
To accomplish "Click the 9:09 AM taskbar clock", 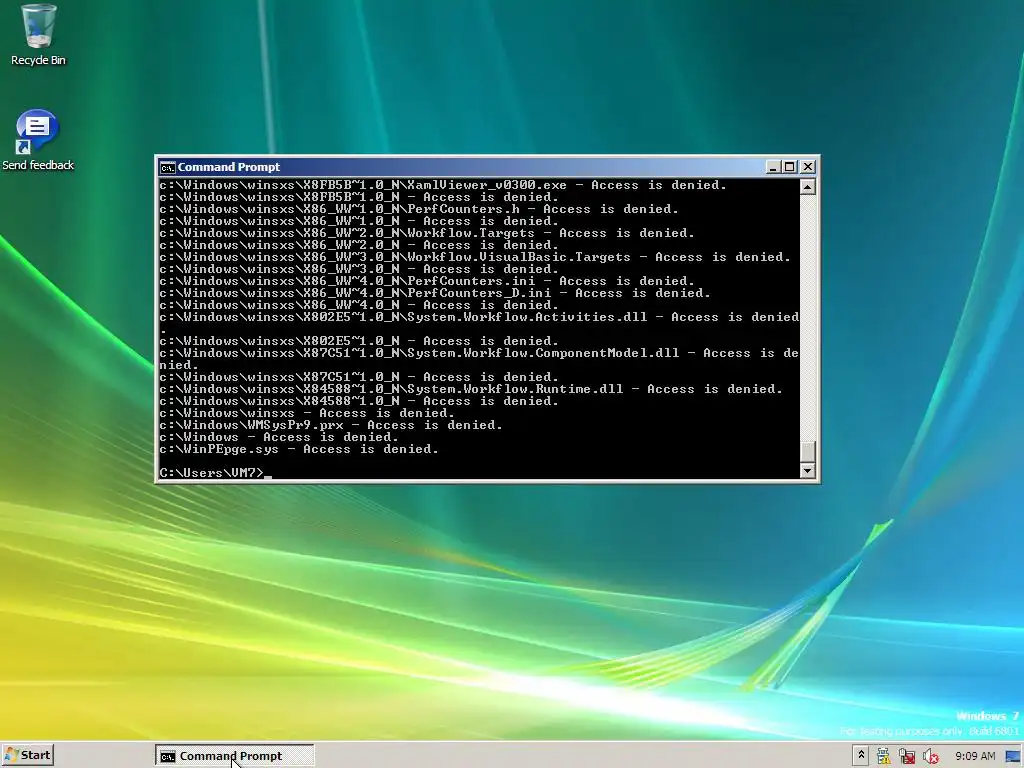I will (975, 756).
